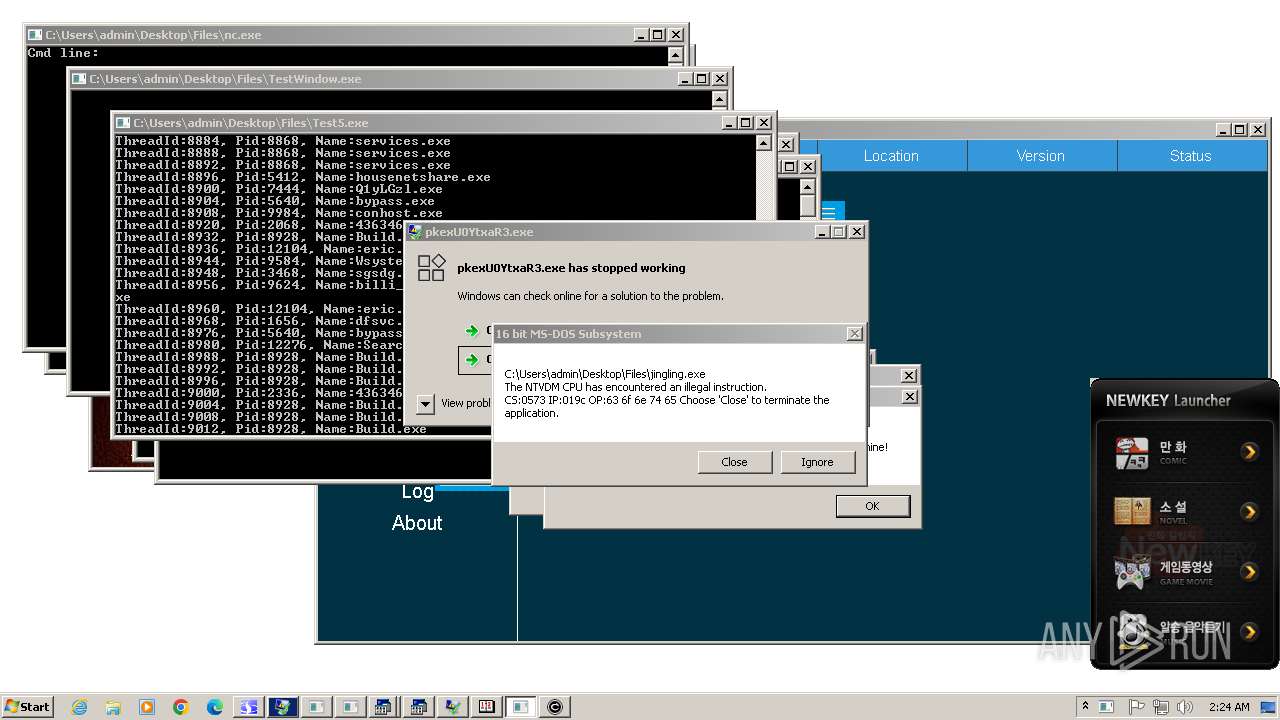Click the line naming housenetshare.exe in Test5 console

303,177
